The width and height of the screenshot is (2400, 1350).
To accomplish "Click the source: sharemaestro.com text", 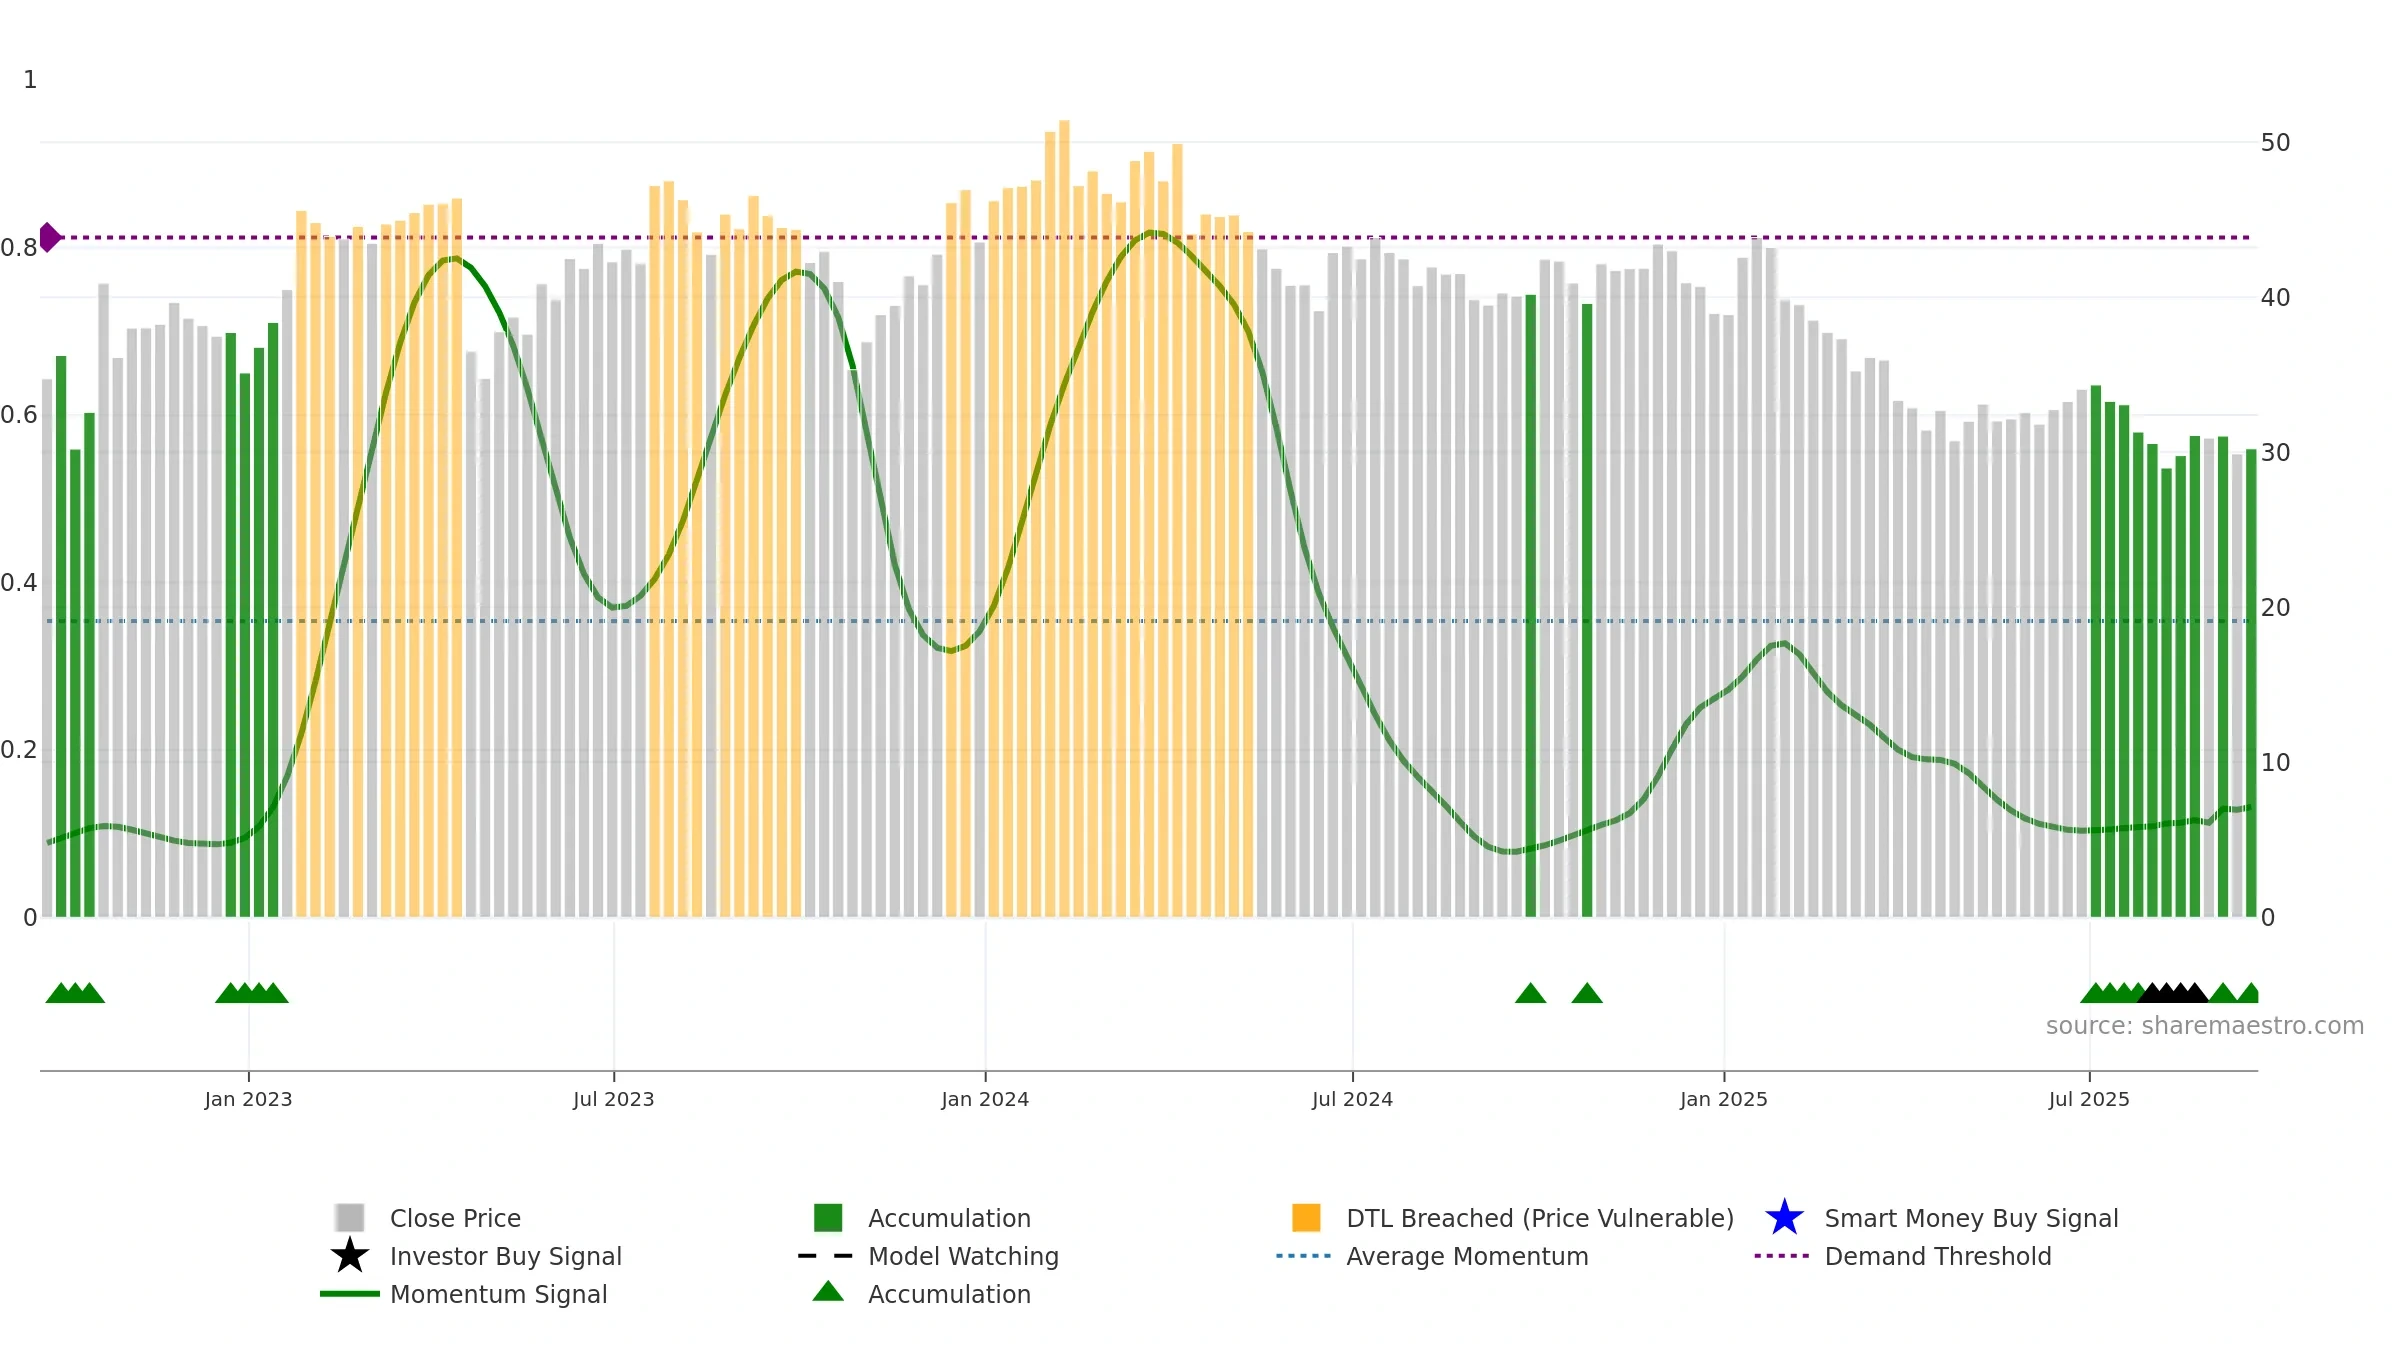I will click(x=2205, y=1026).
